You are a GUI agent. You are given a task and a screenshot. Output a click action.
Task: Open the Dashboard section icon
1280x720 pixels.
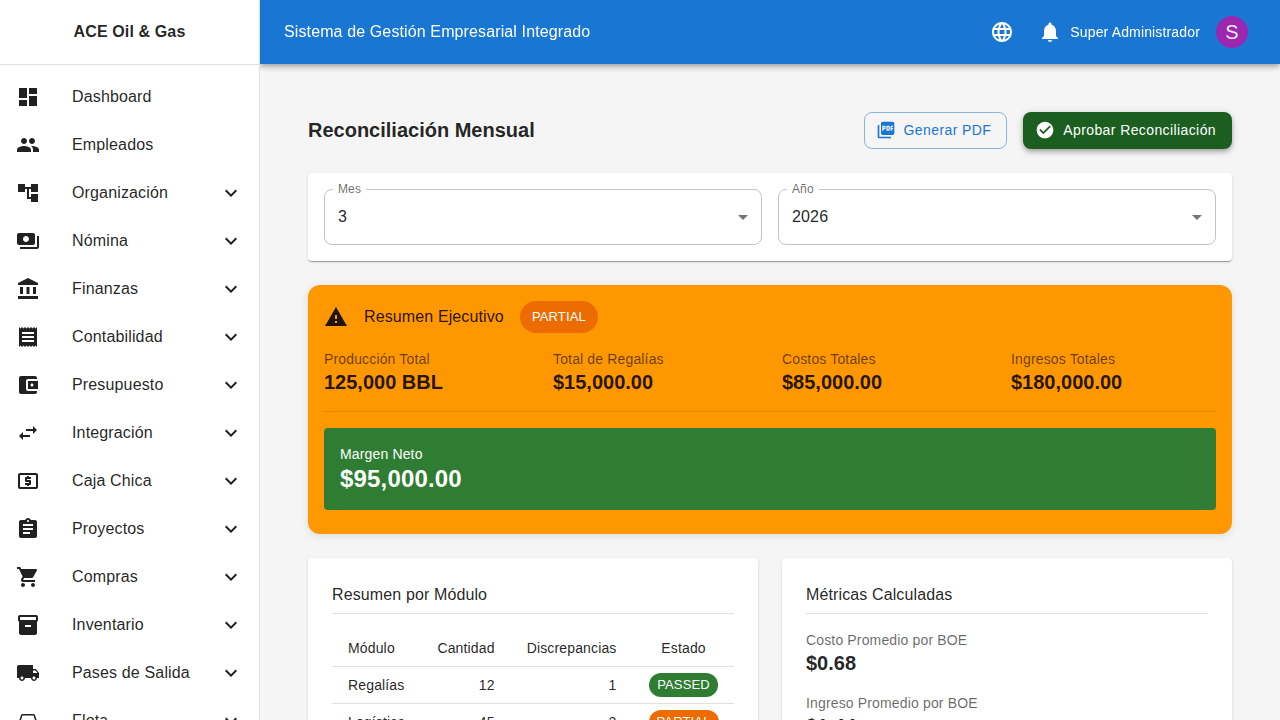coord(28,96)
